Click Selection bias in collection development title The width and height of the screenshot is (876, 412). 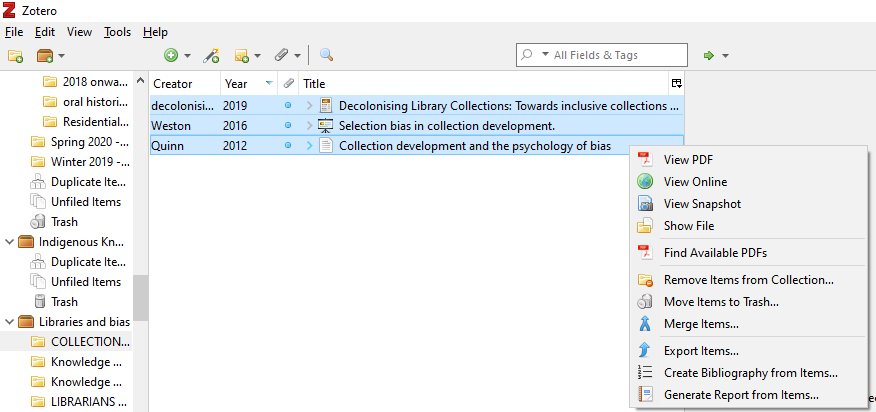447,126
